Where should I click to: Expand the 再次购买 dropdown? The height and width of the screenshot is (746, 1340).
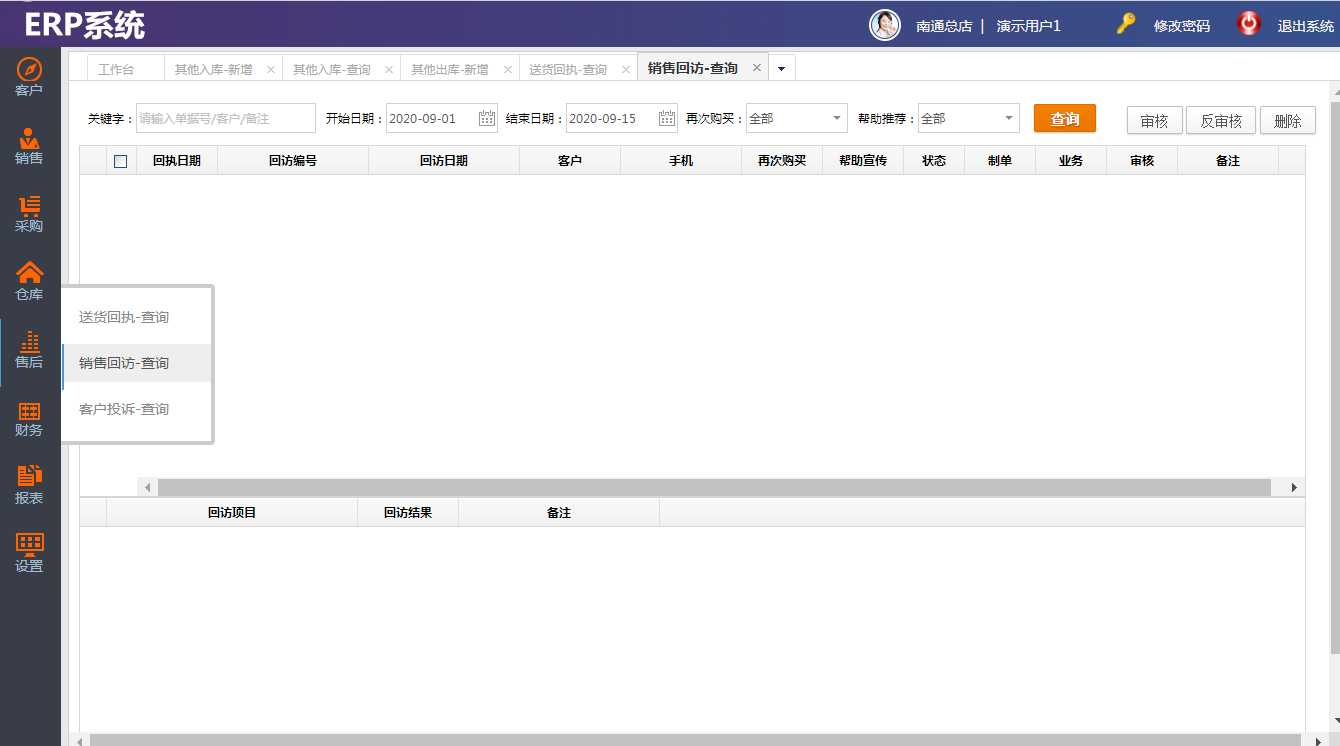point(836,118)
